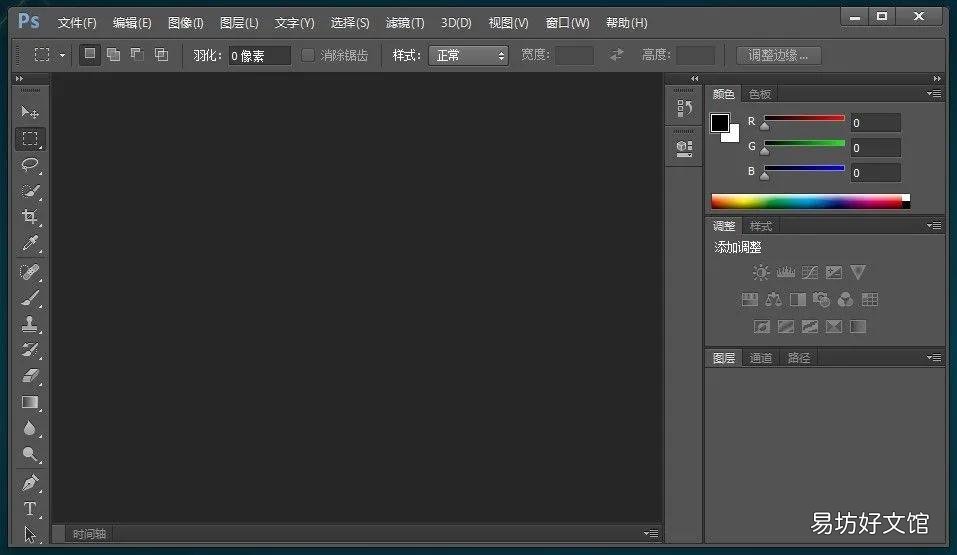Screen dimensions: 957x555
Task: Add a Levels adjustment
Action: point(785,272)
